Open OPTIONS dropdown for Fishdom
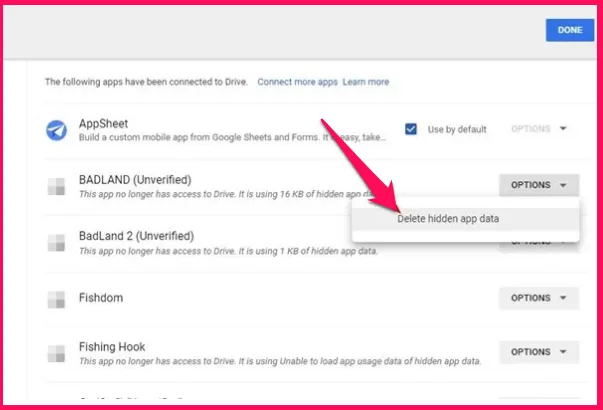Viewport: 603px width, 410px height. (539, 298)
